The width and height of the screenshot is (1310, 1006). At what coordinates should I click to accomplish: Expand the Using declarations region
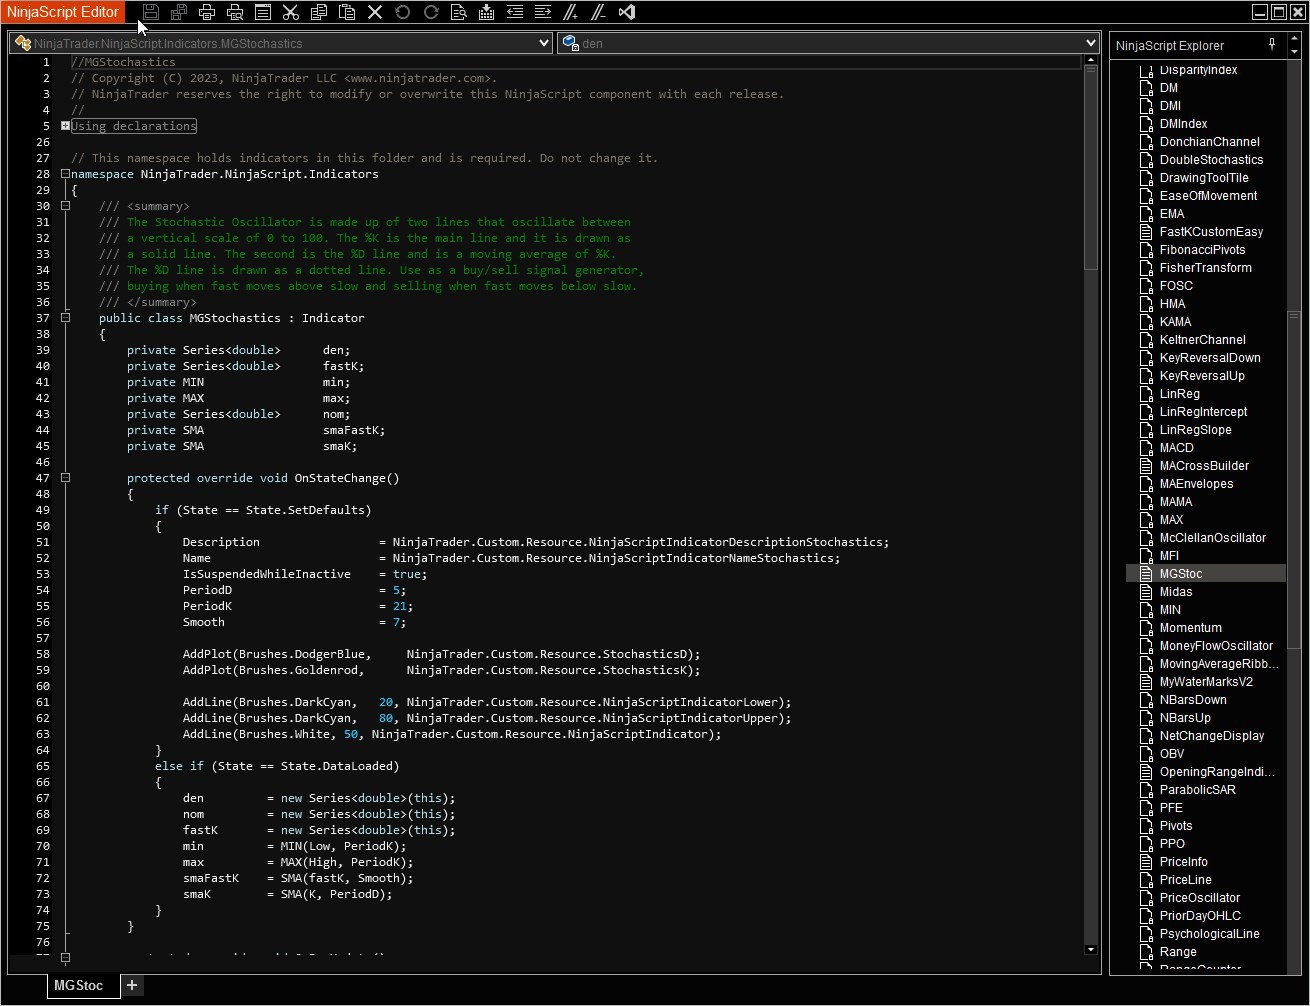(x=65, y=126)
